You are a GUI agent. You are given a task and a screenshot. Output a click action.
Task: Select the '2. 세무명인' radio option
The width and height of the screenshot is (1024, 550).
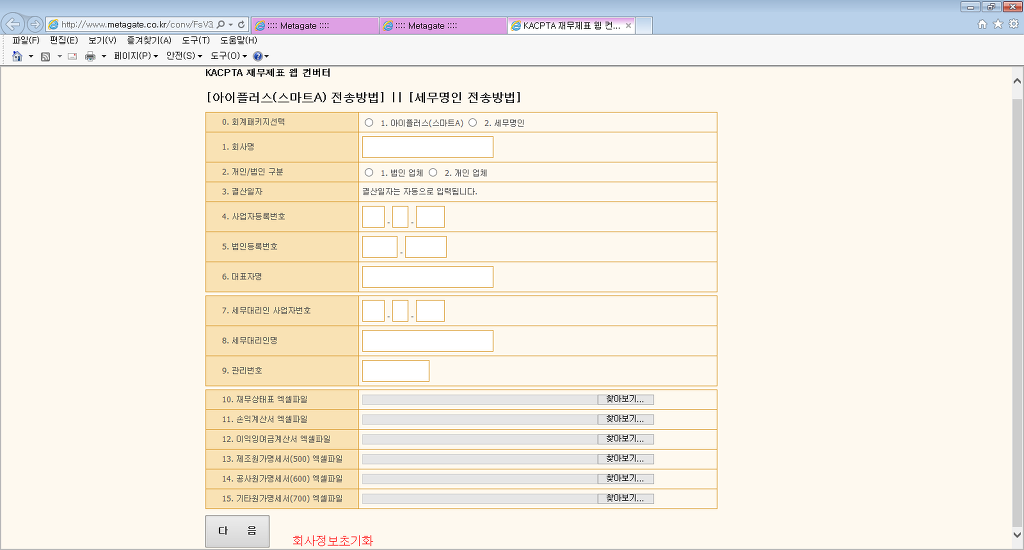point(472,123)
